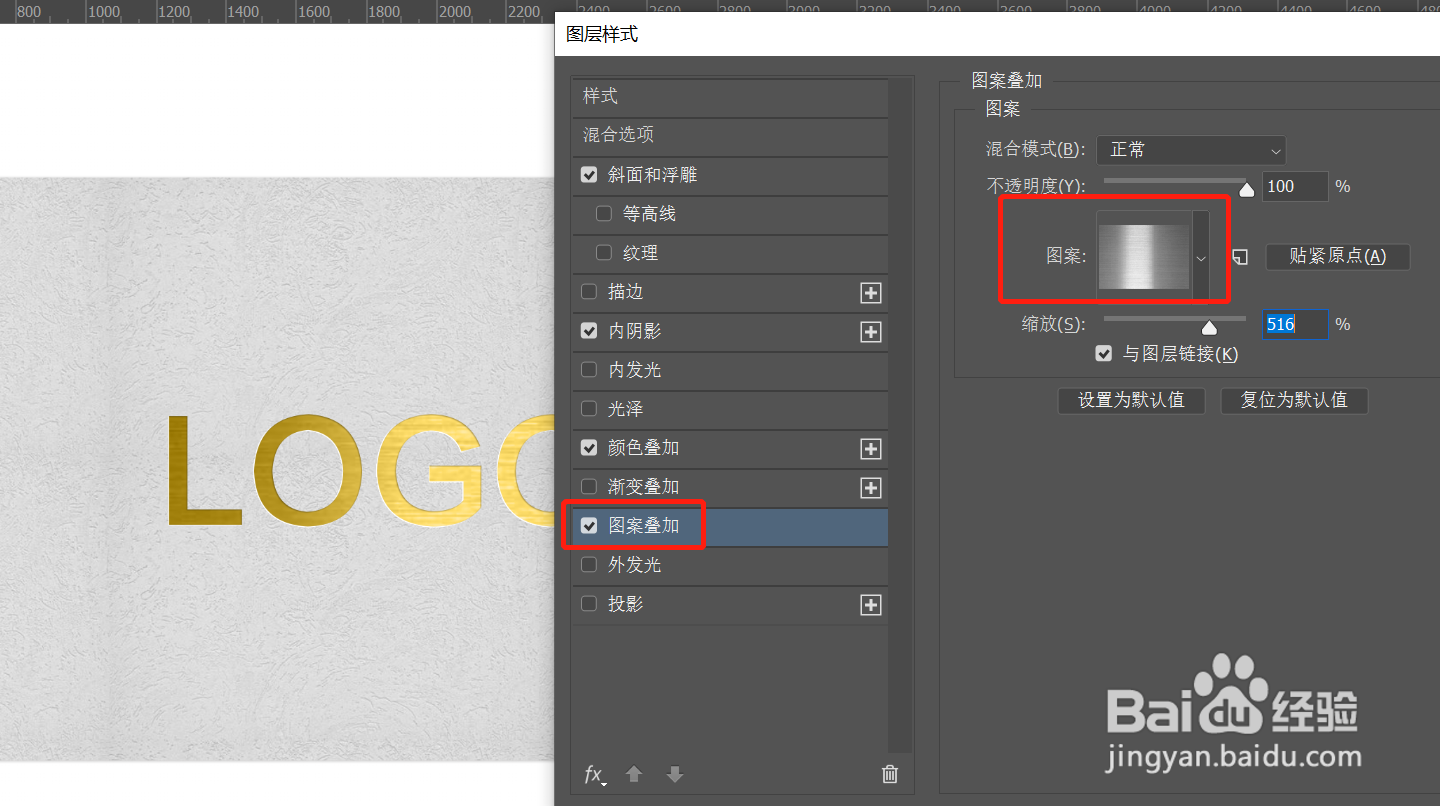Image resolution: width=1440 pixels, height=806 pixels.
Task: Select the 斜面和浮雕 effect row
Action: click(730, 175)
